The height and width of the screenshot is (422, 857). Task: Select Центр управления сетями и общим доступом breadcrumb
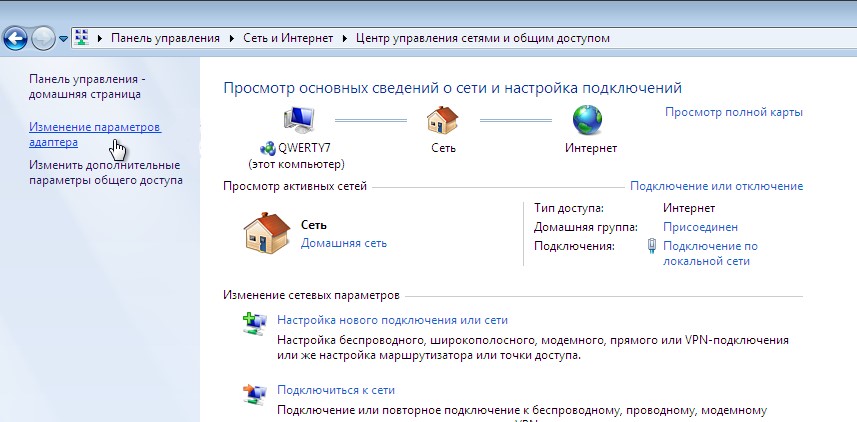(483, 38)
